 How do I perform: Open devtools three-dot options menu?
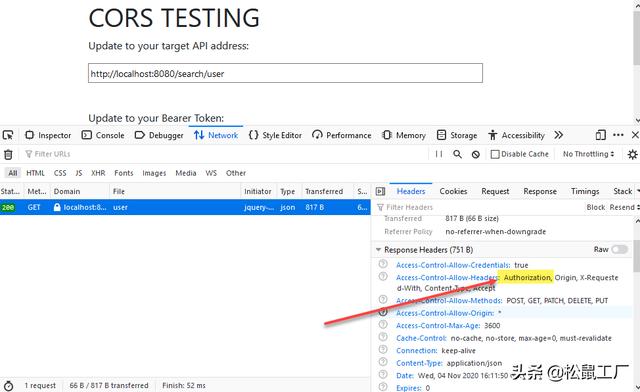[618, 135]
